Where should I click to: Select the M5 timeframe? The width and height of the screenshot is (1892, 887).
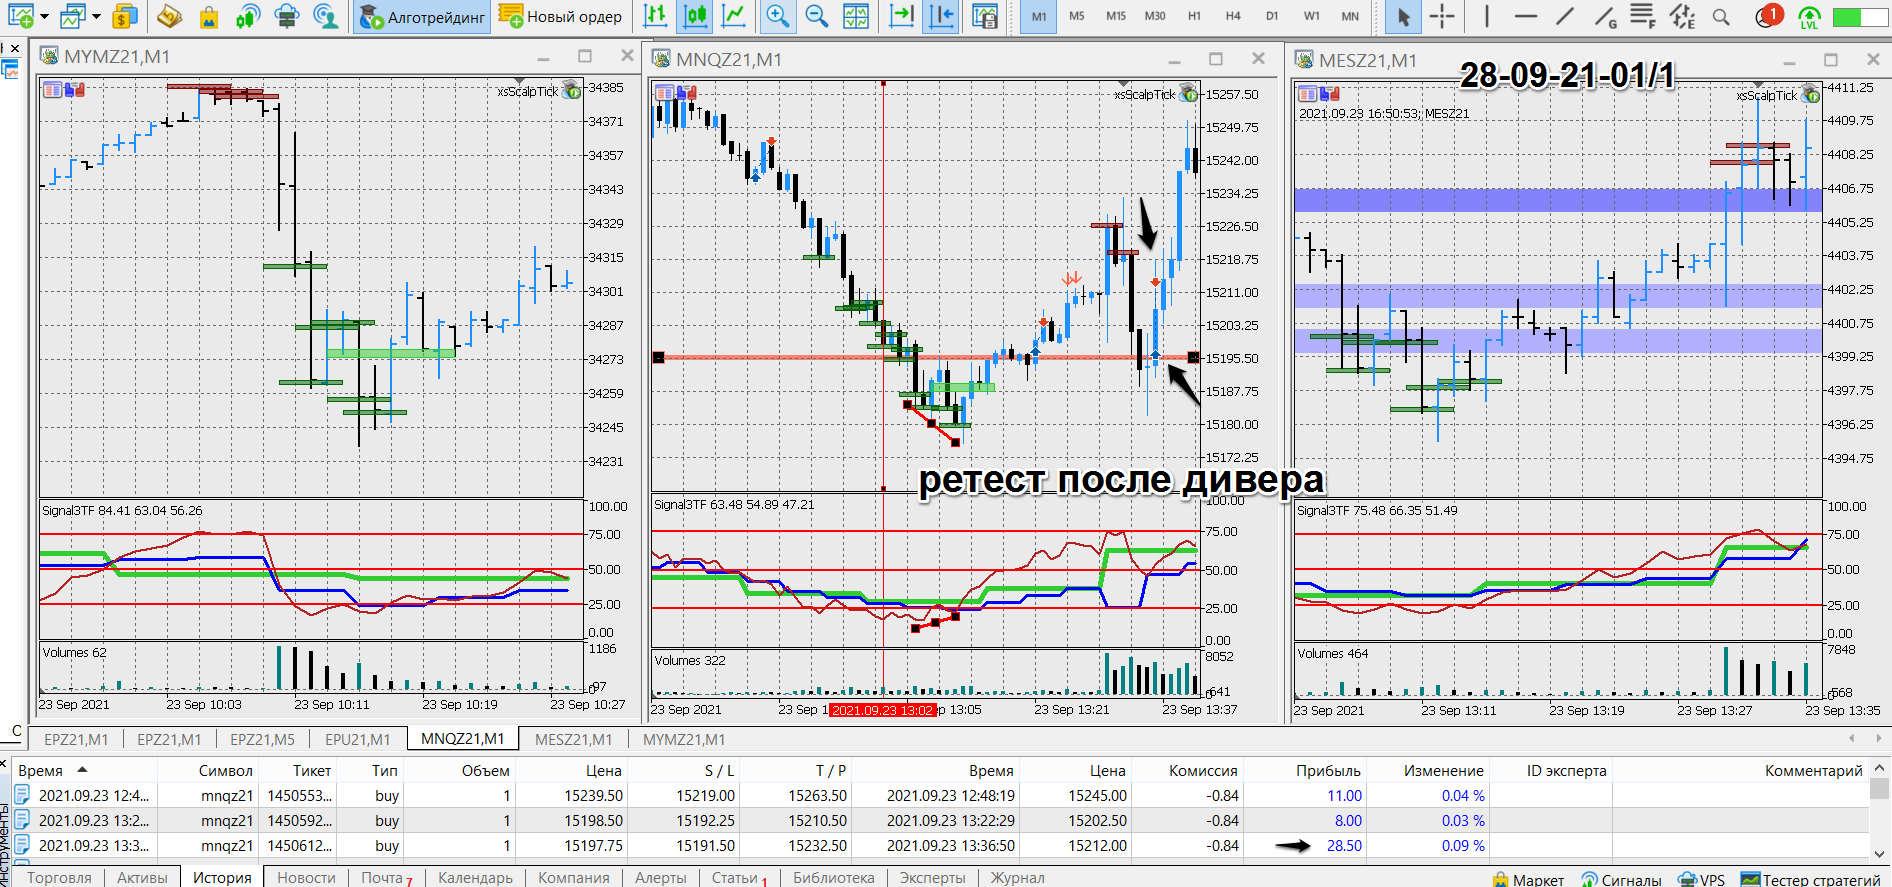click(x=1077, y=16)
